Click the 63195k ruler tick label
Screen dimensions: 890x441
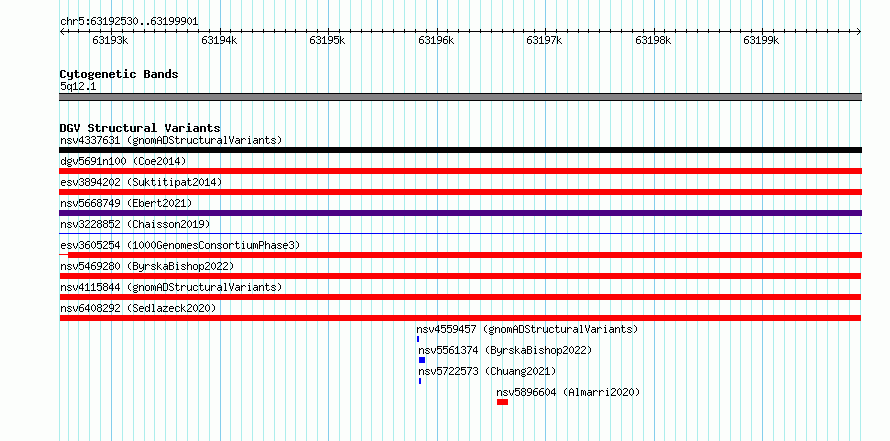[327, 40]
